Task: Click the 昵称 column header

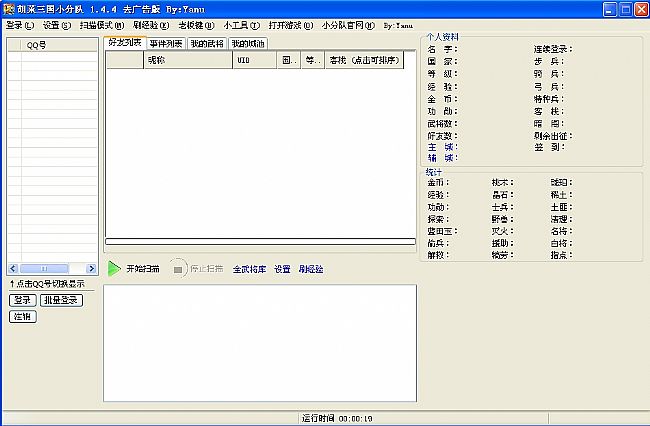Action: (x=188, y=60)
